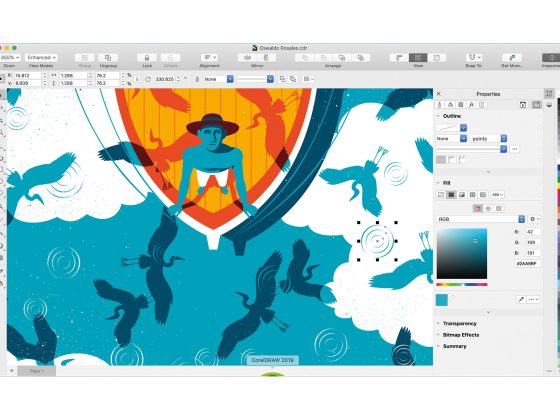This screenshot has width=560, height=420.
Task: Click the Get More toolbar icon
Action: [512, 58]
